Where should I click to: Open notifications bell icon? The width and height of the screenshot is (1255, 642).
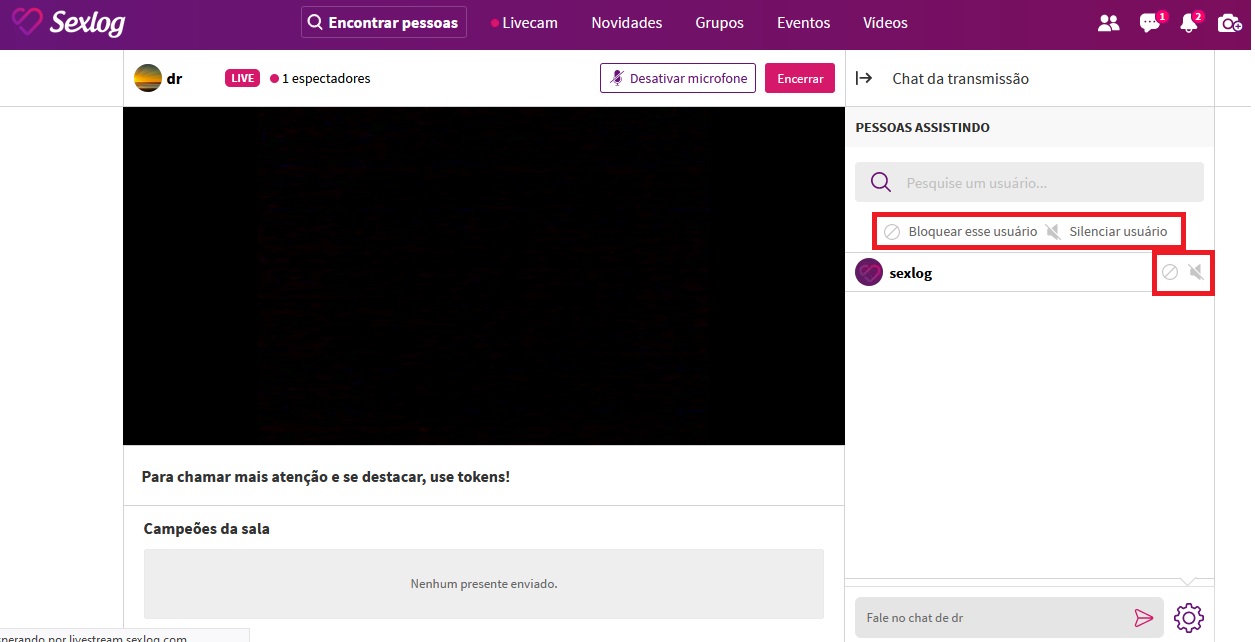(x=1189, y=23)
